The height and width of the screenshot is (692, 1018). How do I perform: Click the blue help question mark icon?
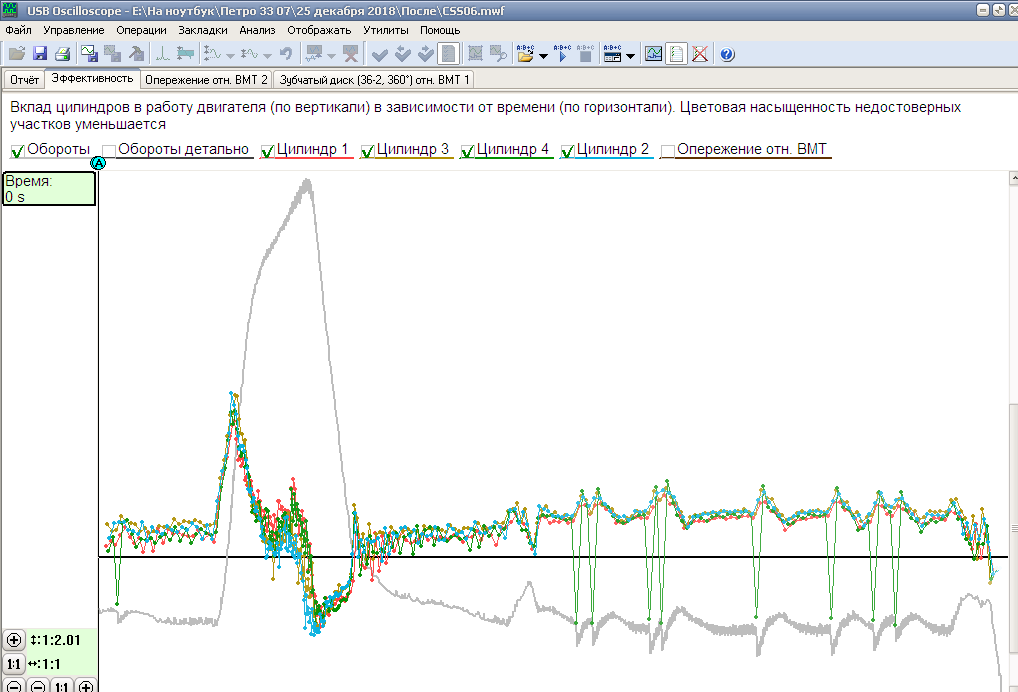pos(727,54)
